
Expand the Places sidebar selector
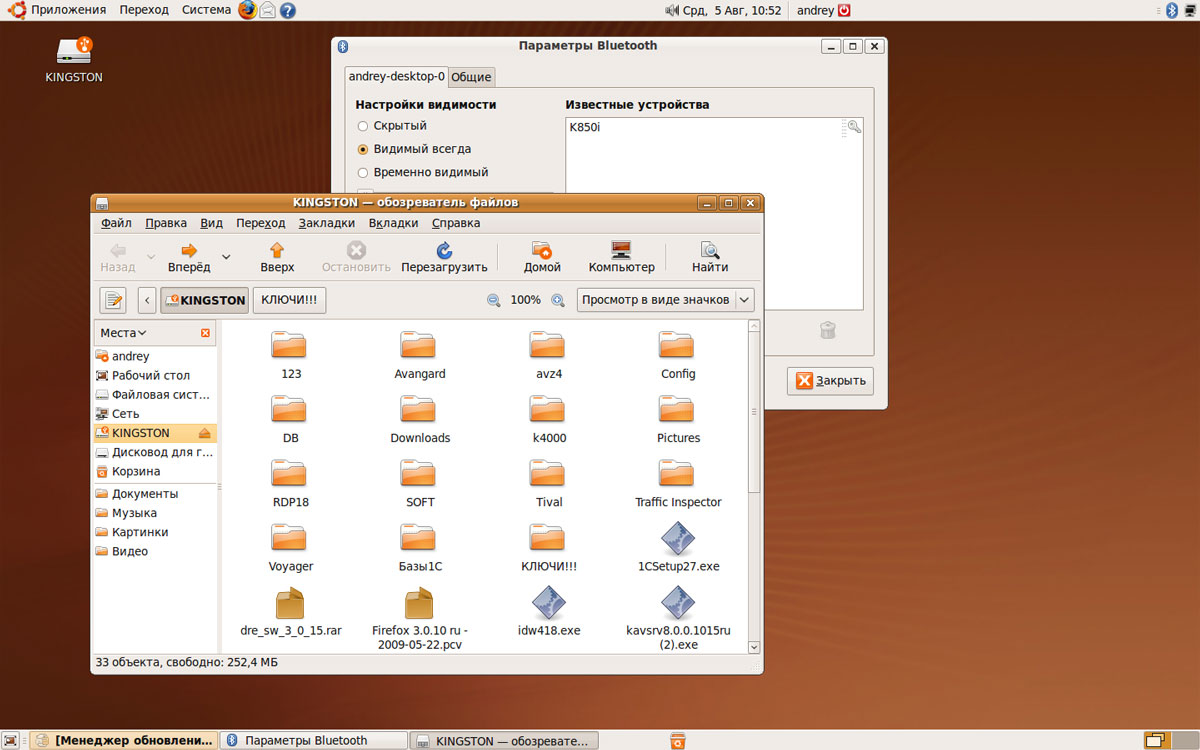coord(123,333)
